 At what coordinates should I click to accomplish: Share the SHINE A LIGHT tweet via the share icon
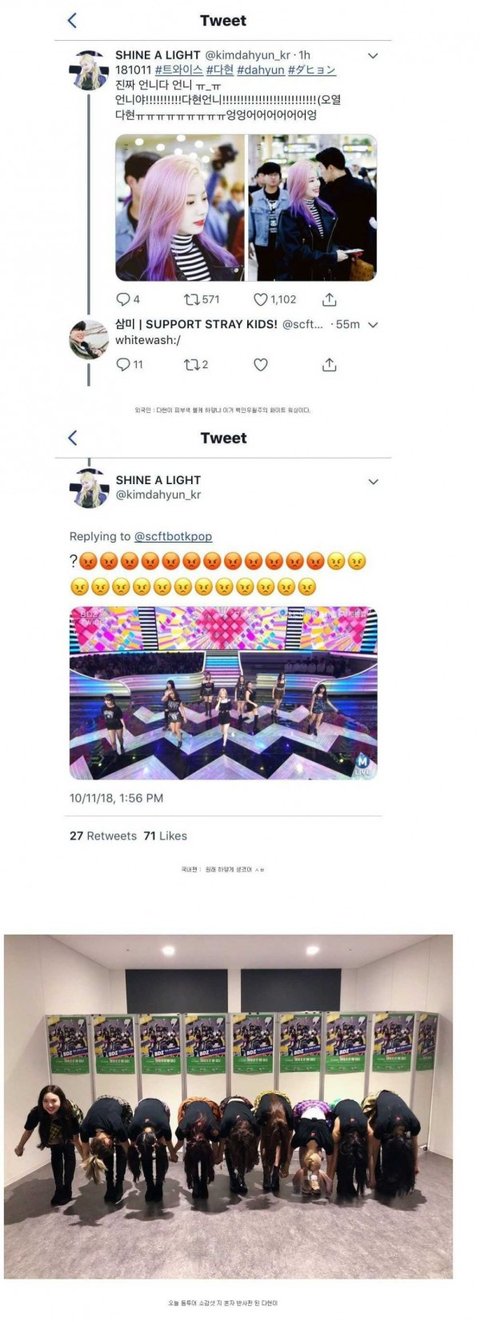click(x=330, y=299)
